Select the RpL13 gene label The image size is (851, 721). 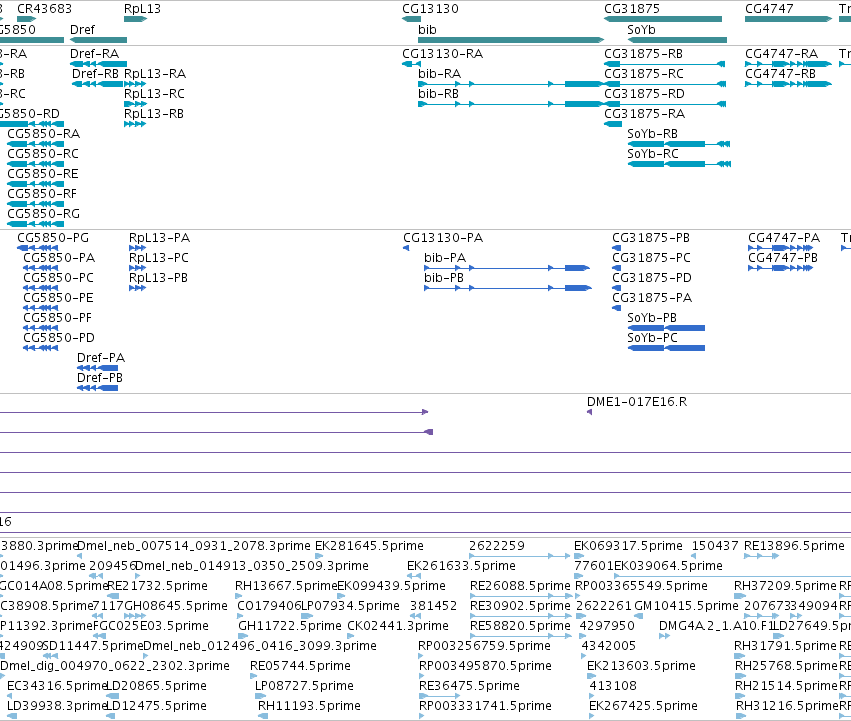[x=142, y=9]
